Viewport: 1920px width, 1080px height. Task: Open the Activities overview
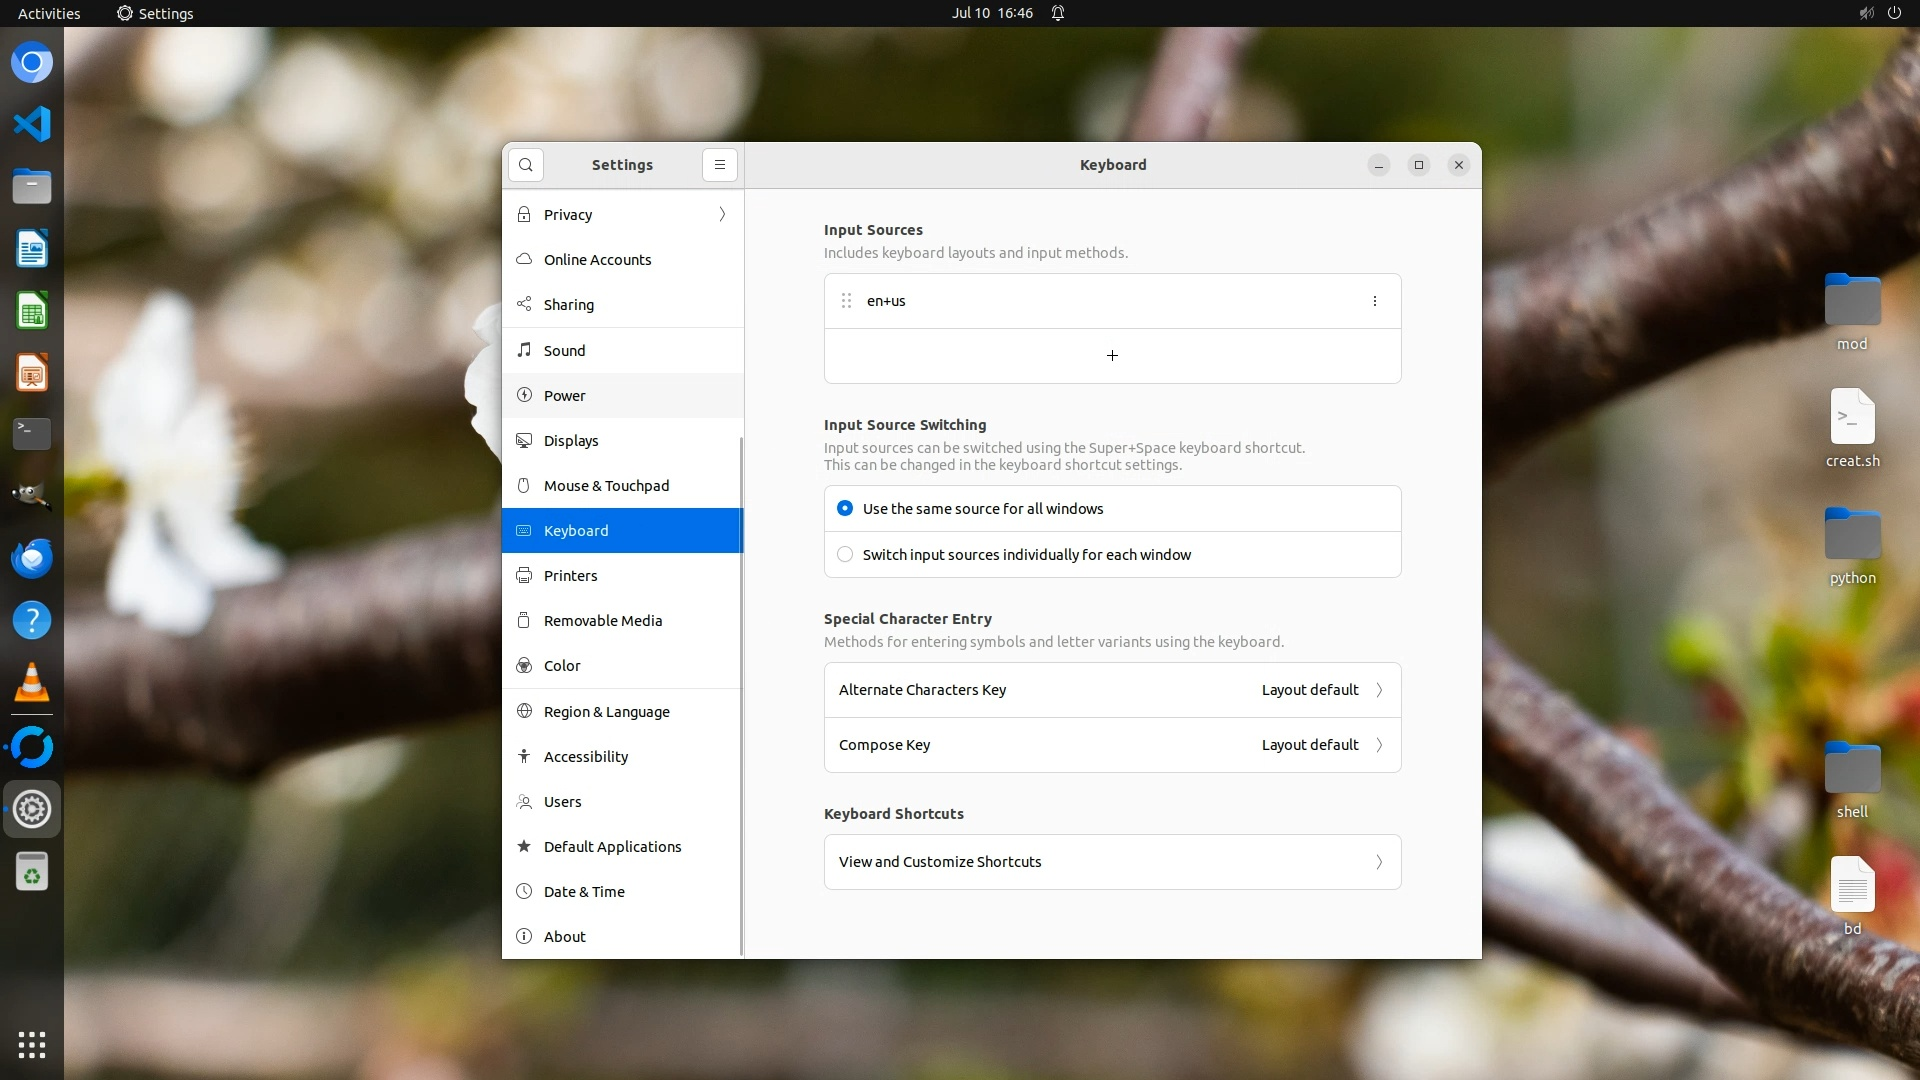(x=49, y=13)
